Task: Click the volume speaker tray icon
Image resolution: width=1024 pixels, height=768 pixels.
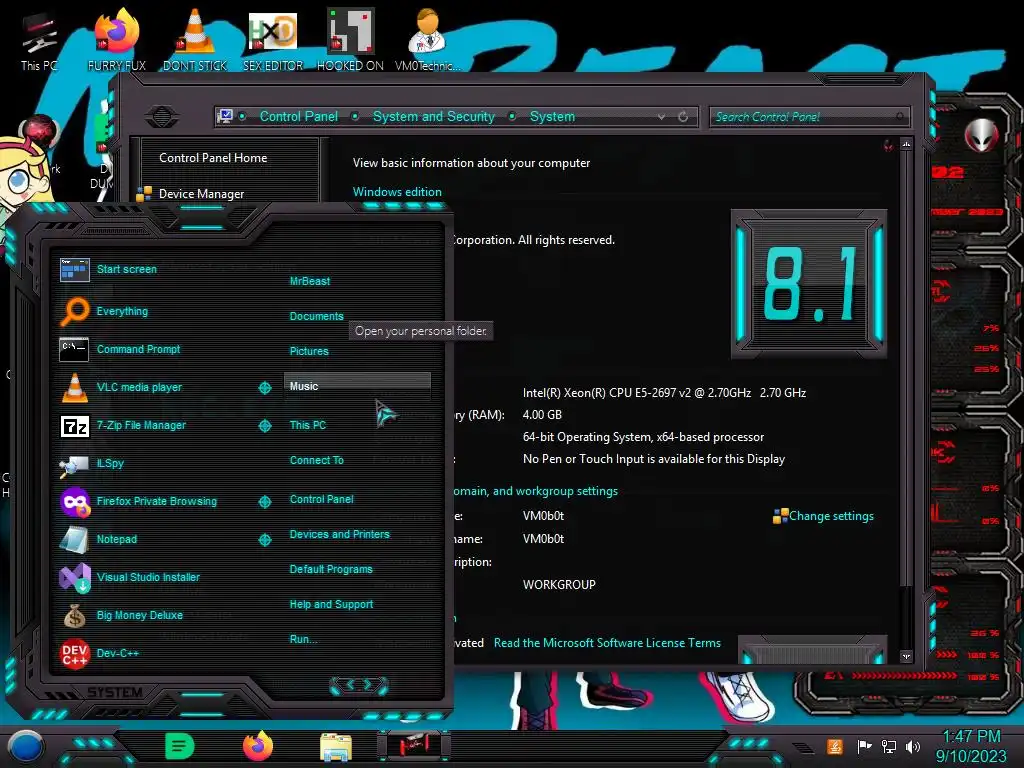Action: click(913, 746)
